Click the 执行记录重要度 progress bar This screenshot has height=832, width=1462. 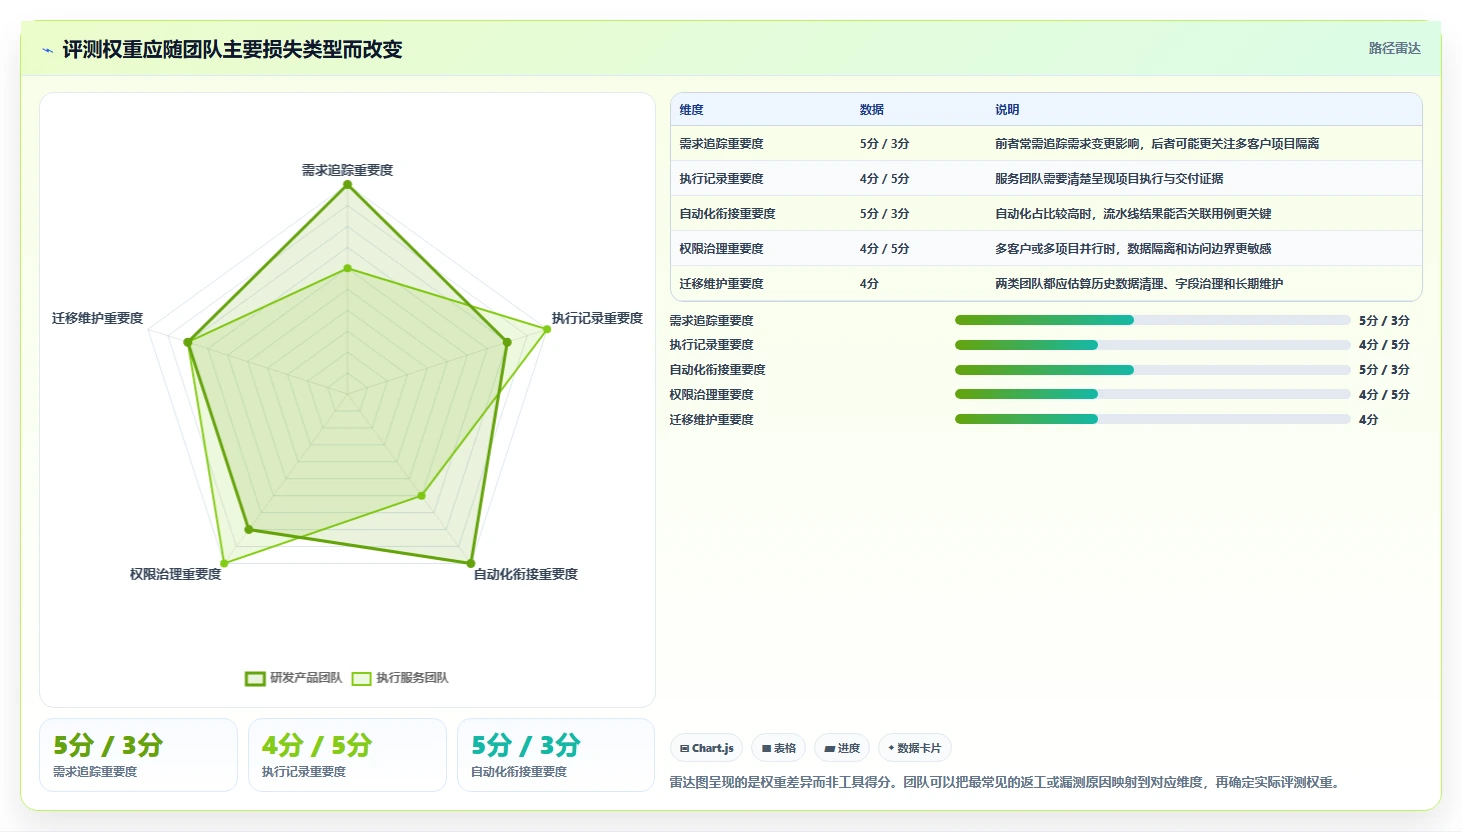pyautogui.click(x=1152, y=345)
